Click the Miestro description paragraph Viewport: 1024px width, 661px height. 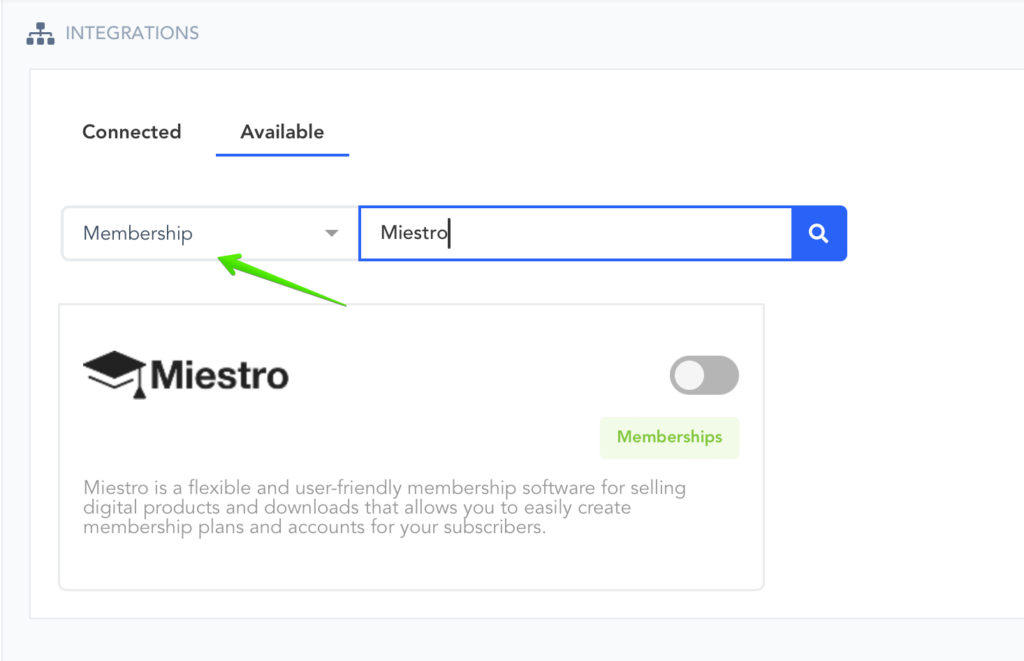(383, 507)
